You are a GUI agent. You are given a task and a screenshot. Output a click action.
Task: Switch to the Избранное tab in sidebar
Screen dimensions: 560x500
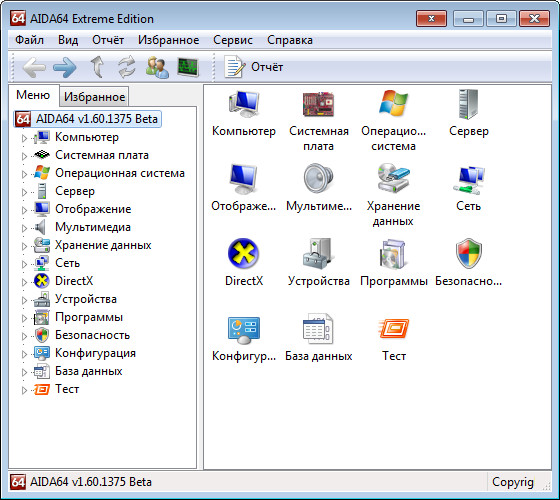pyautogui.click(x=94, y=97)
